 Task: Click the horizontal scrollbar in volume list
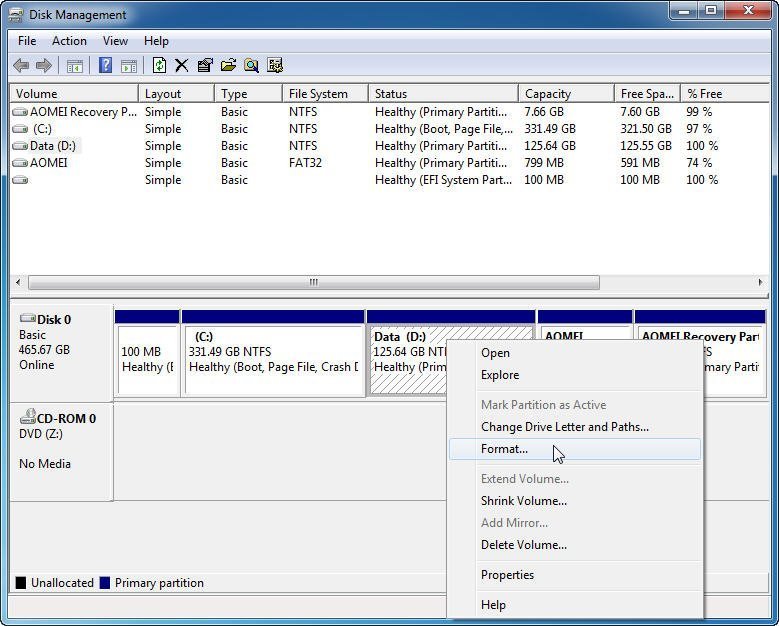click(x=313, y=283)
